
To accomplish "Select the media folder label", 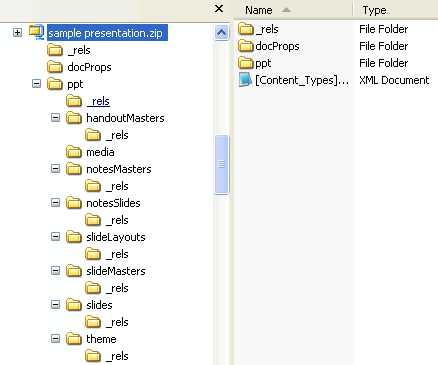I will coord(100,152).
